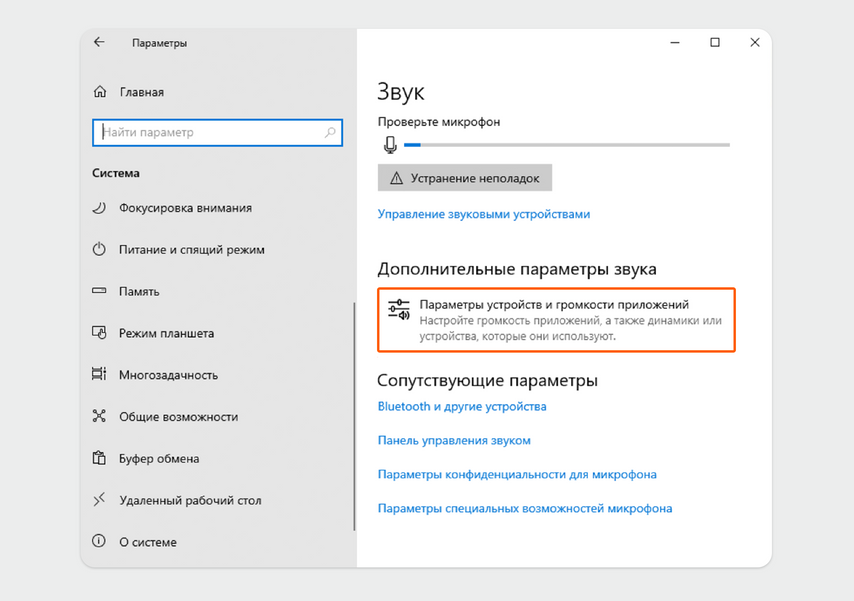Viewport: 854px width, 601px height.
Task: Focus the Найти параметр search field
Action: tap(217, 132)
